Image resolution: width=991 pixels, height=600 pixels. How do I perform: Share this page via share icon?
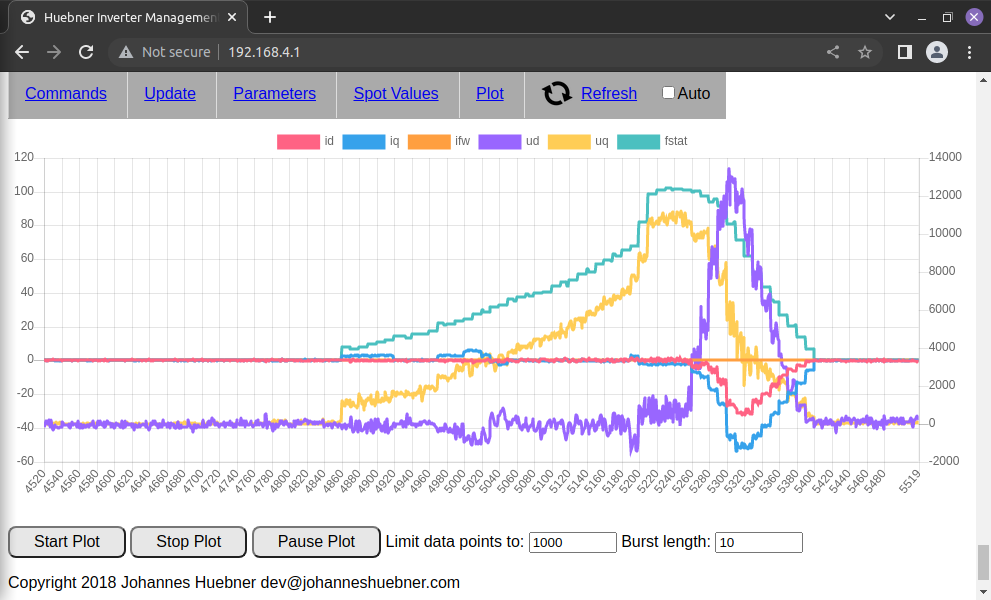tap(833, 52)
